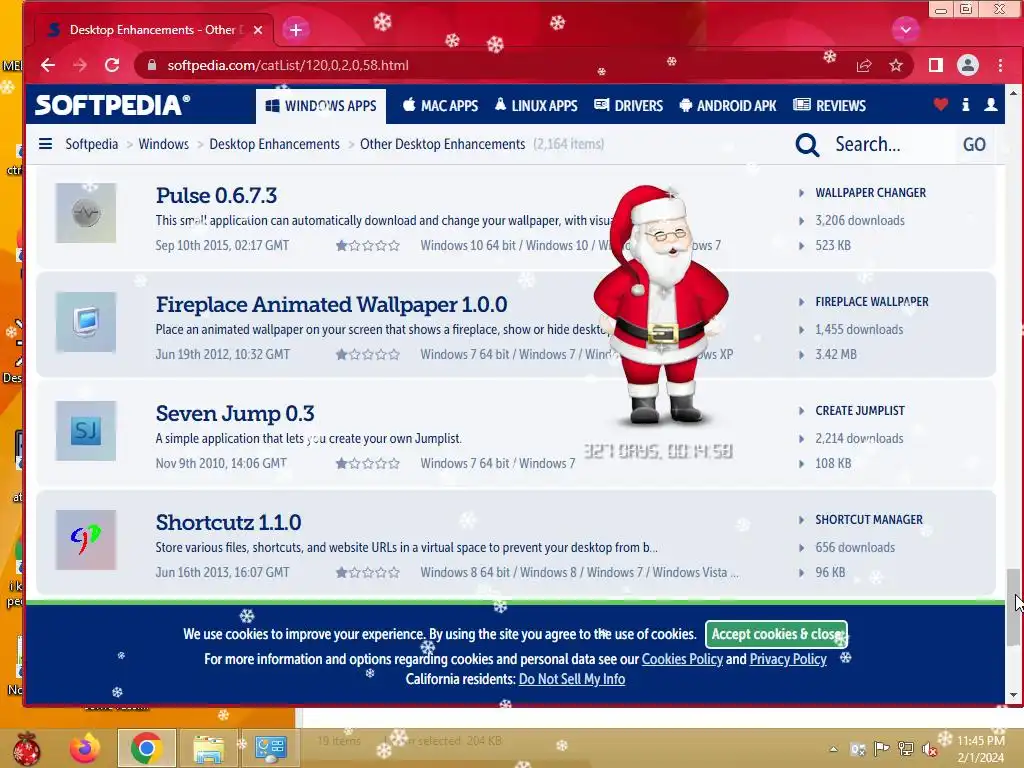
Task: Open Firefox from the taskbar
Action: 85,748
